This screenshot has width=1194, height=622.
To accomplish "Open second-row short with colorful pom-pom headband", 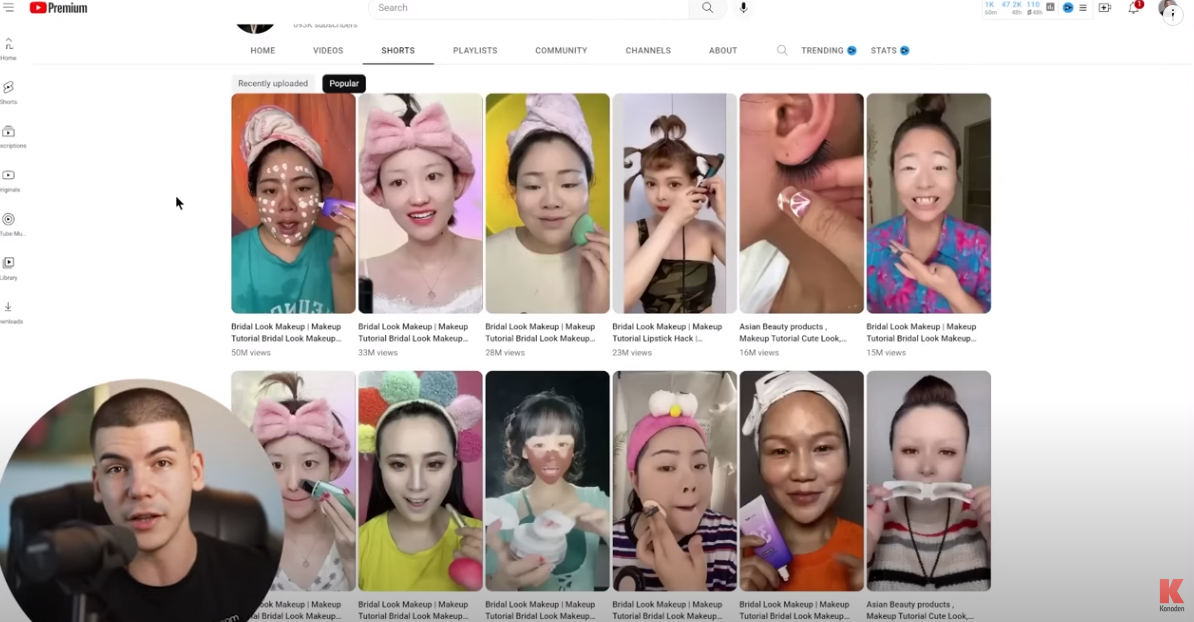I will click(420, 481).
